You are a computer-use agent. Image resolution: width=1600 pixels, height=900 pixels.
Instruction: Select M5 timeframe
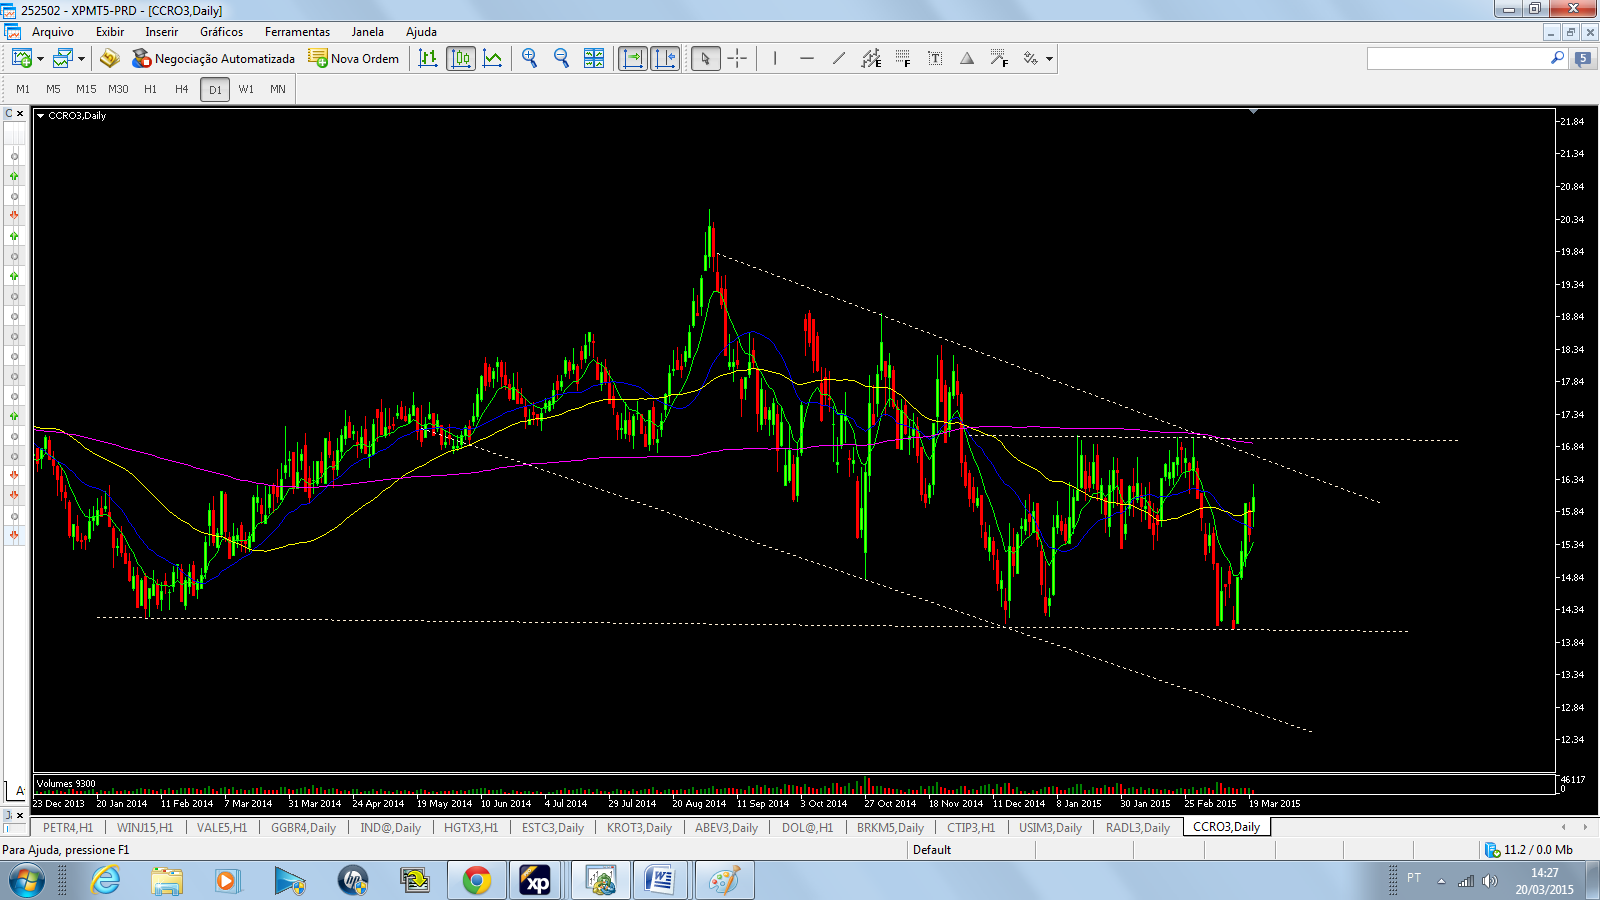[x=54, y=89]
